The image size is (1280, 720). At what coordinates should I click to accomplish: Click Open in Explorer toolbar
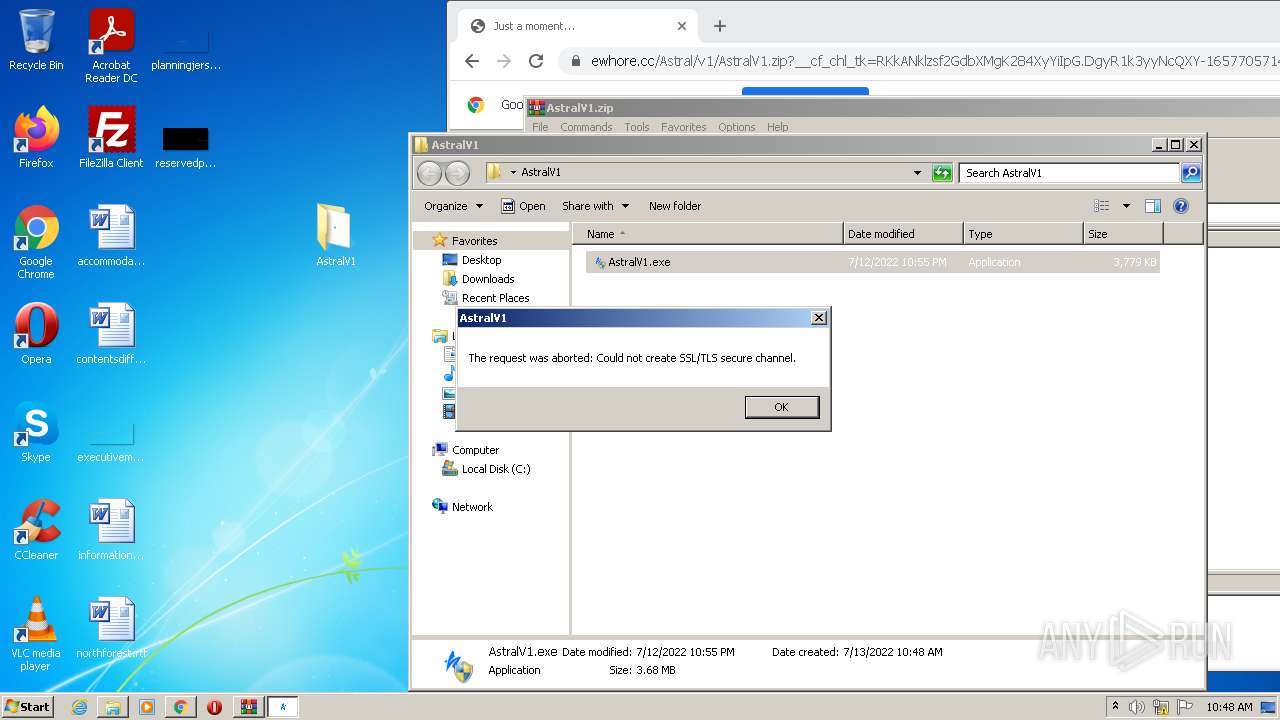point(523,206)
